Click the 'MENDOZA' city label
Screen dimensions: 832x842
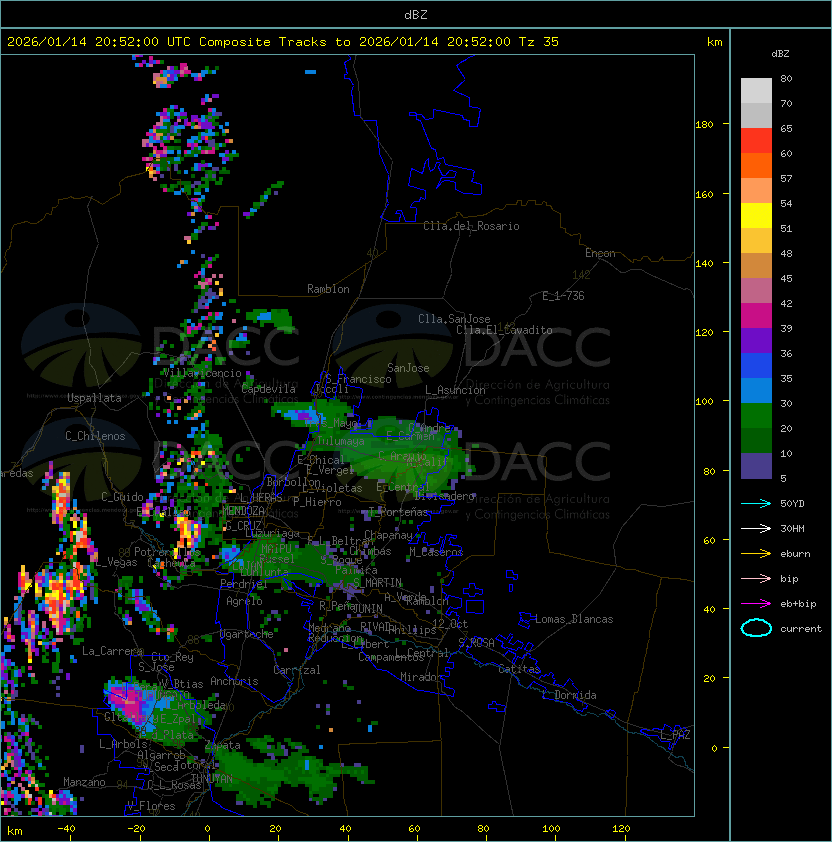click(243, 510)
